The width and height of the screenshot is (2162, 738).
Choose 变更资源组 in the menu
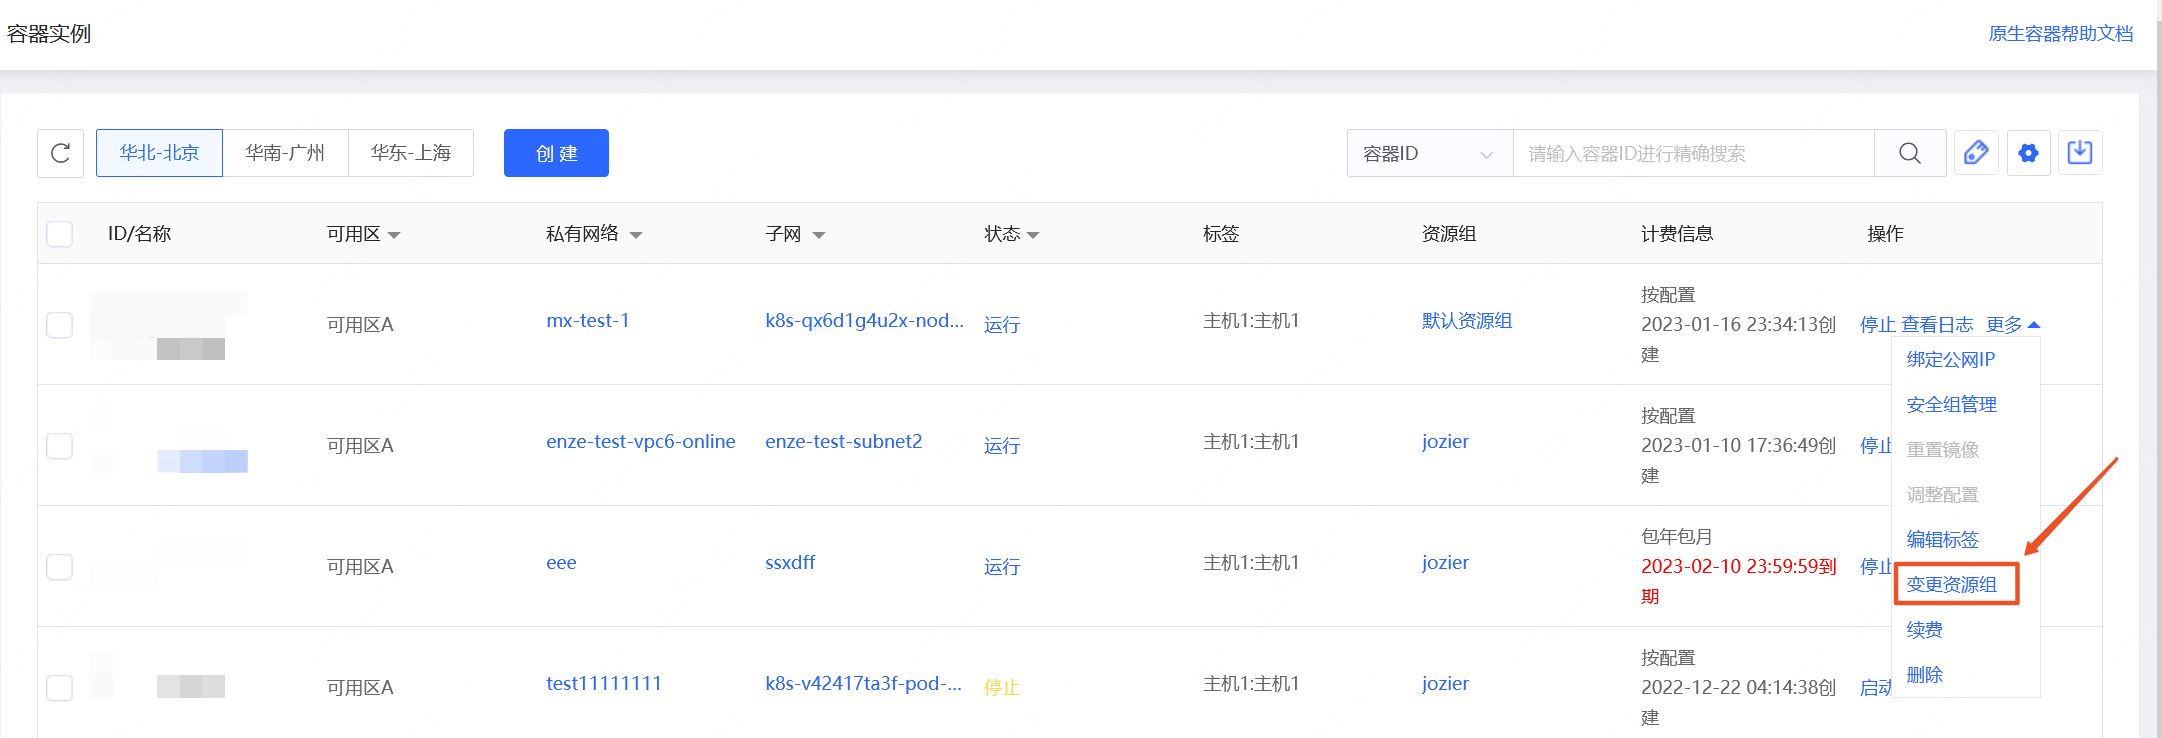(1951, 585)
